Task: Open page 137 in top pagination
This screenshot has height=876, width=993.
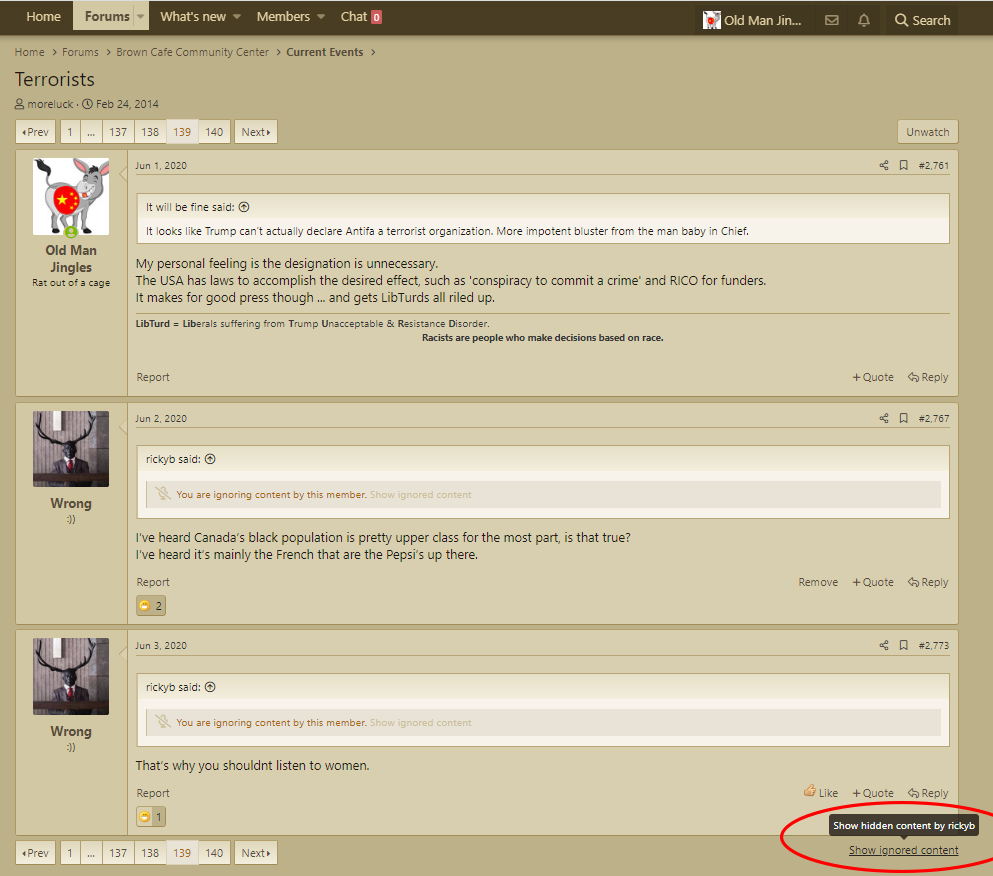Action: (x=118, y=132)
